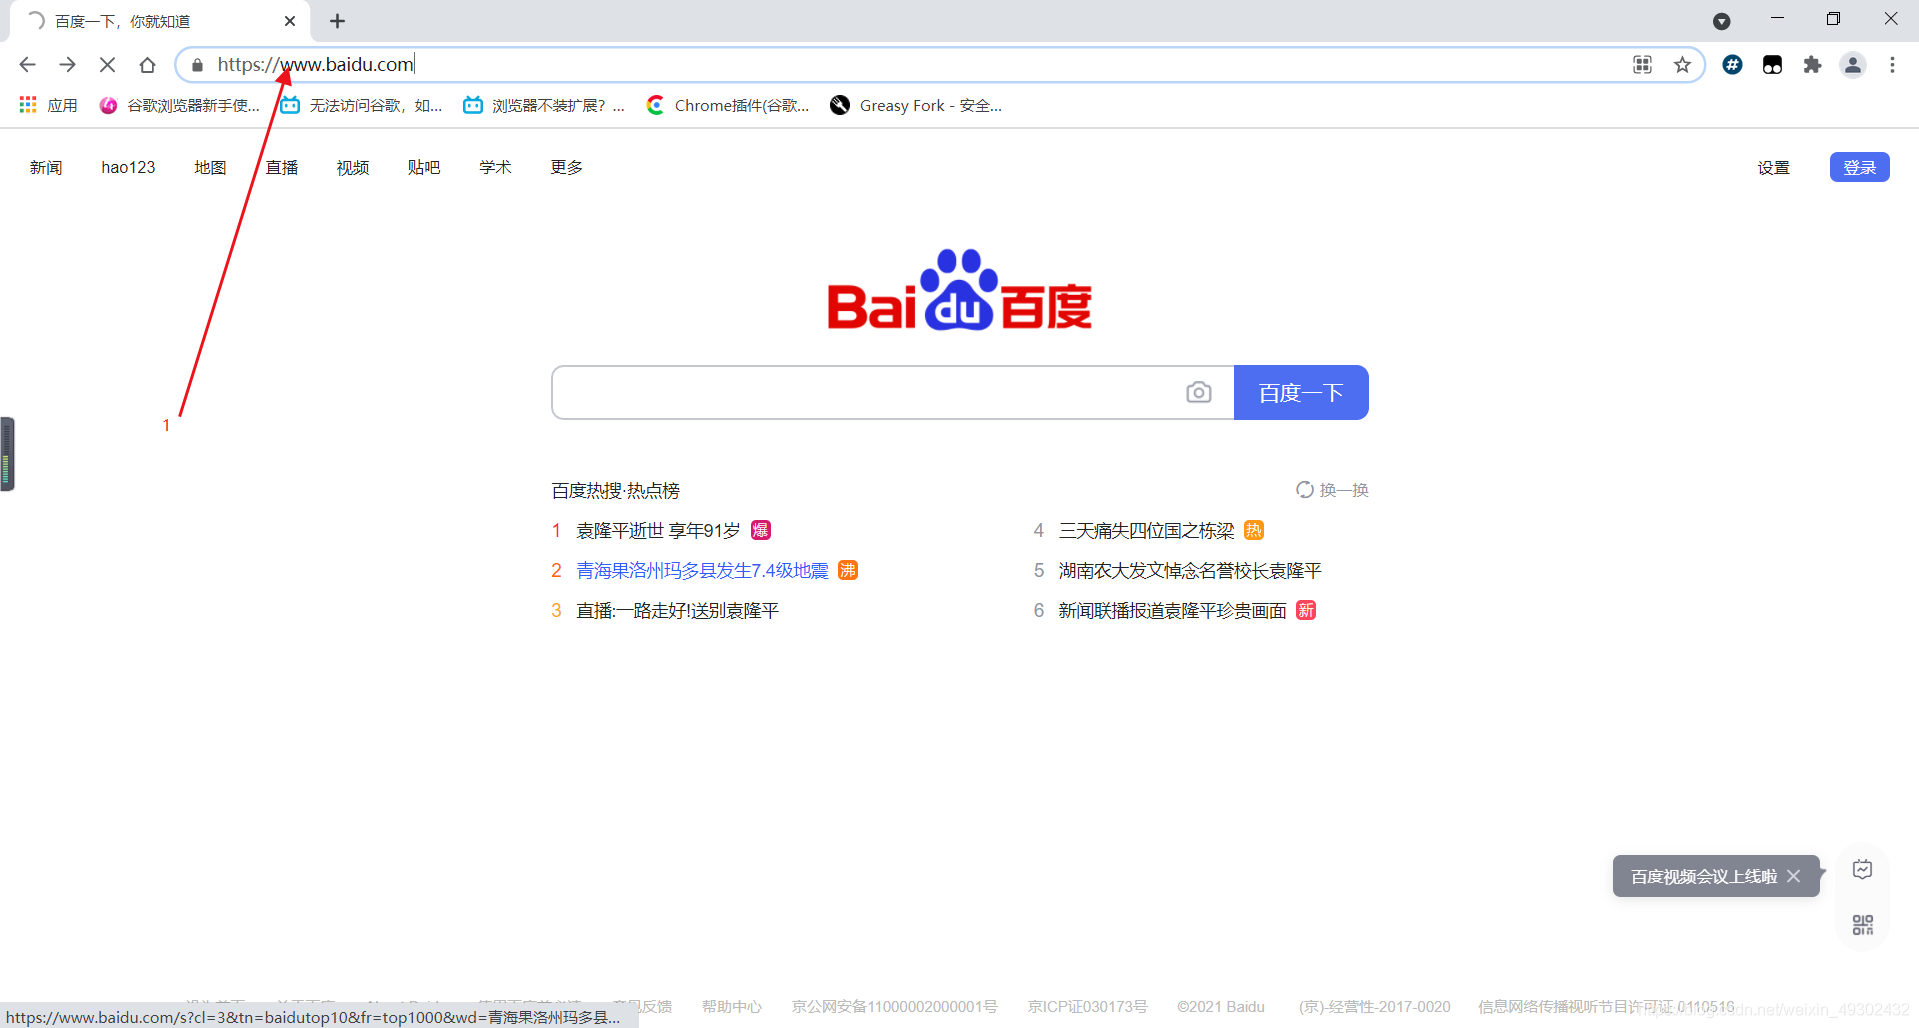Image resolution: width=1919 pixels, height=1028 pixels.
Task: Open the tab search dropdown arrow
Action: point(1721,21)
